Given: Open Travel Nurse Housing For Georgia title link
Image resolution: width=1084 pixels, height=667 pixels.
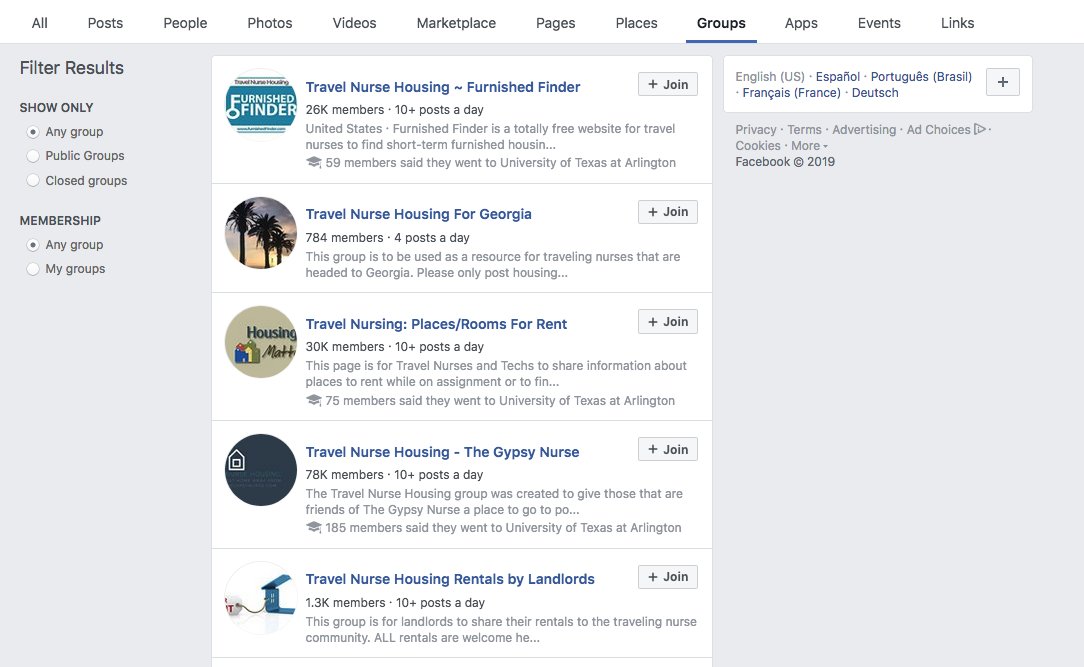Looking at the screenshot, I should [x=418, y=214].
